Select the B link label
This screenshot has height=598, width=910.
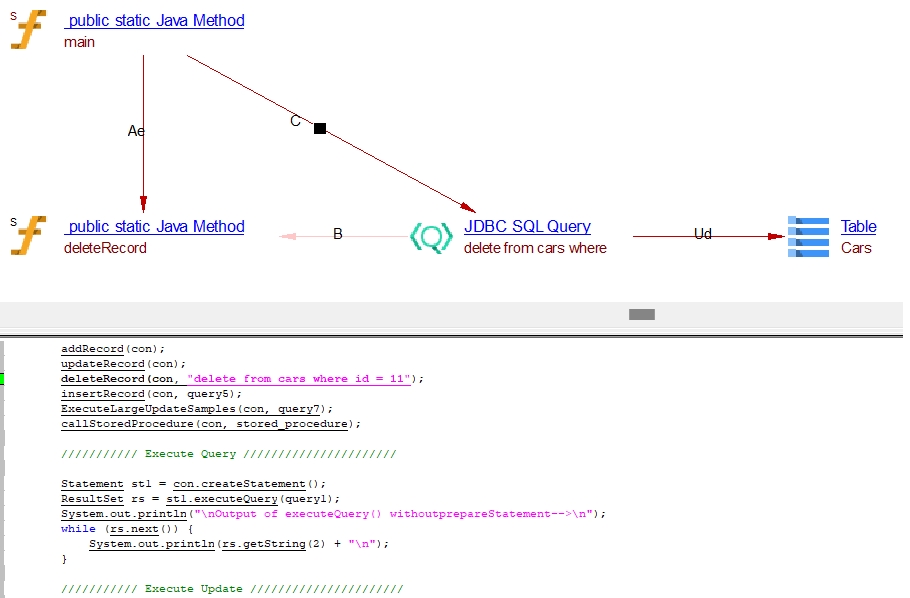point(338,234)
